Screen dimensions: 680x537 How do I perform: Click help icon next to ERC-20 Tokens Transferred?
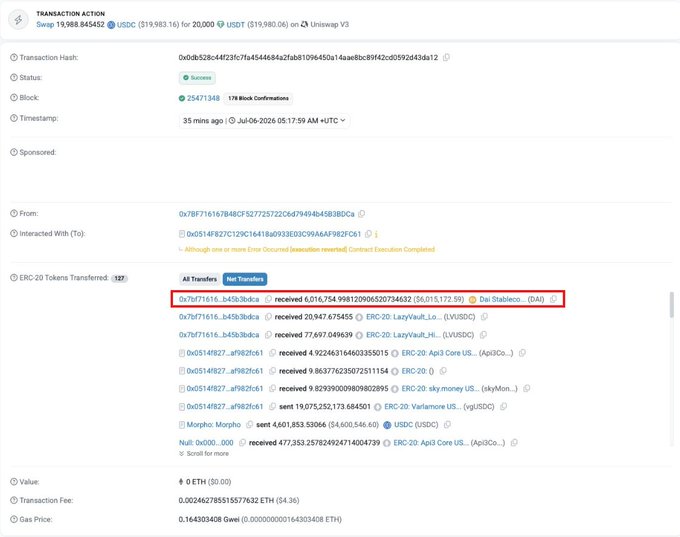14,278
